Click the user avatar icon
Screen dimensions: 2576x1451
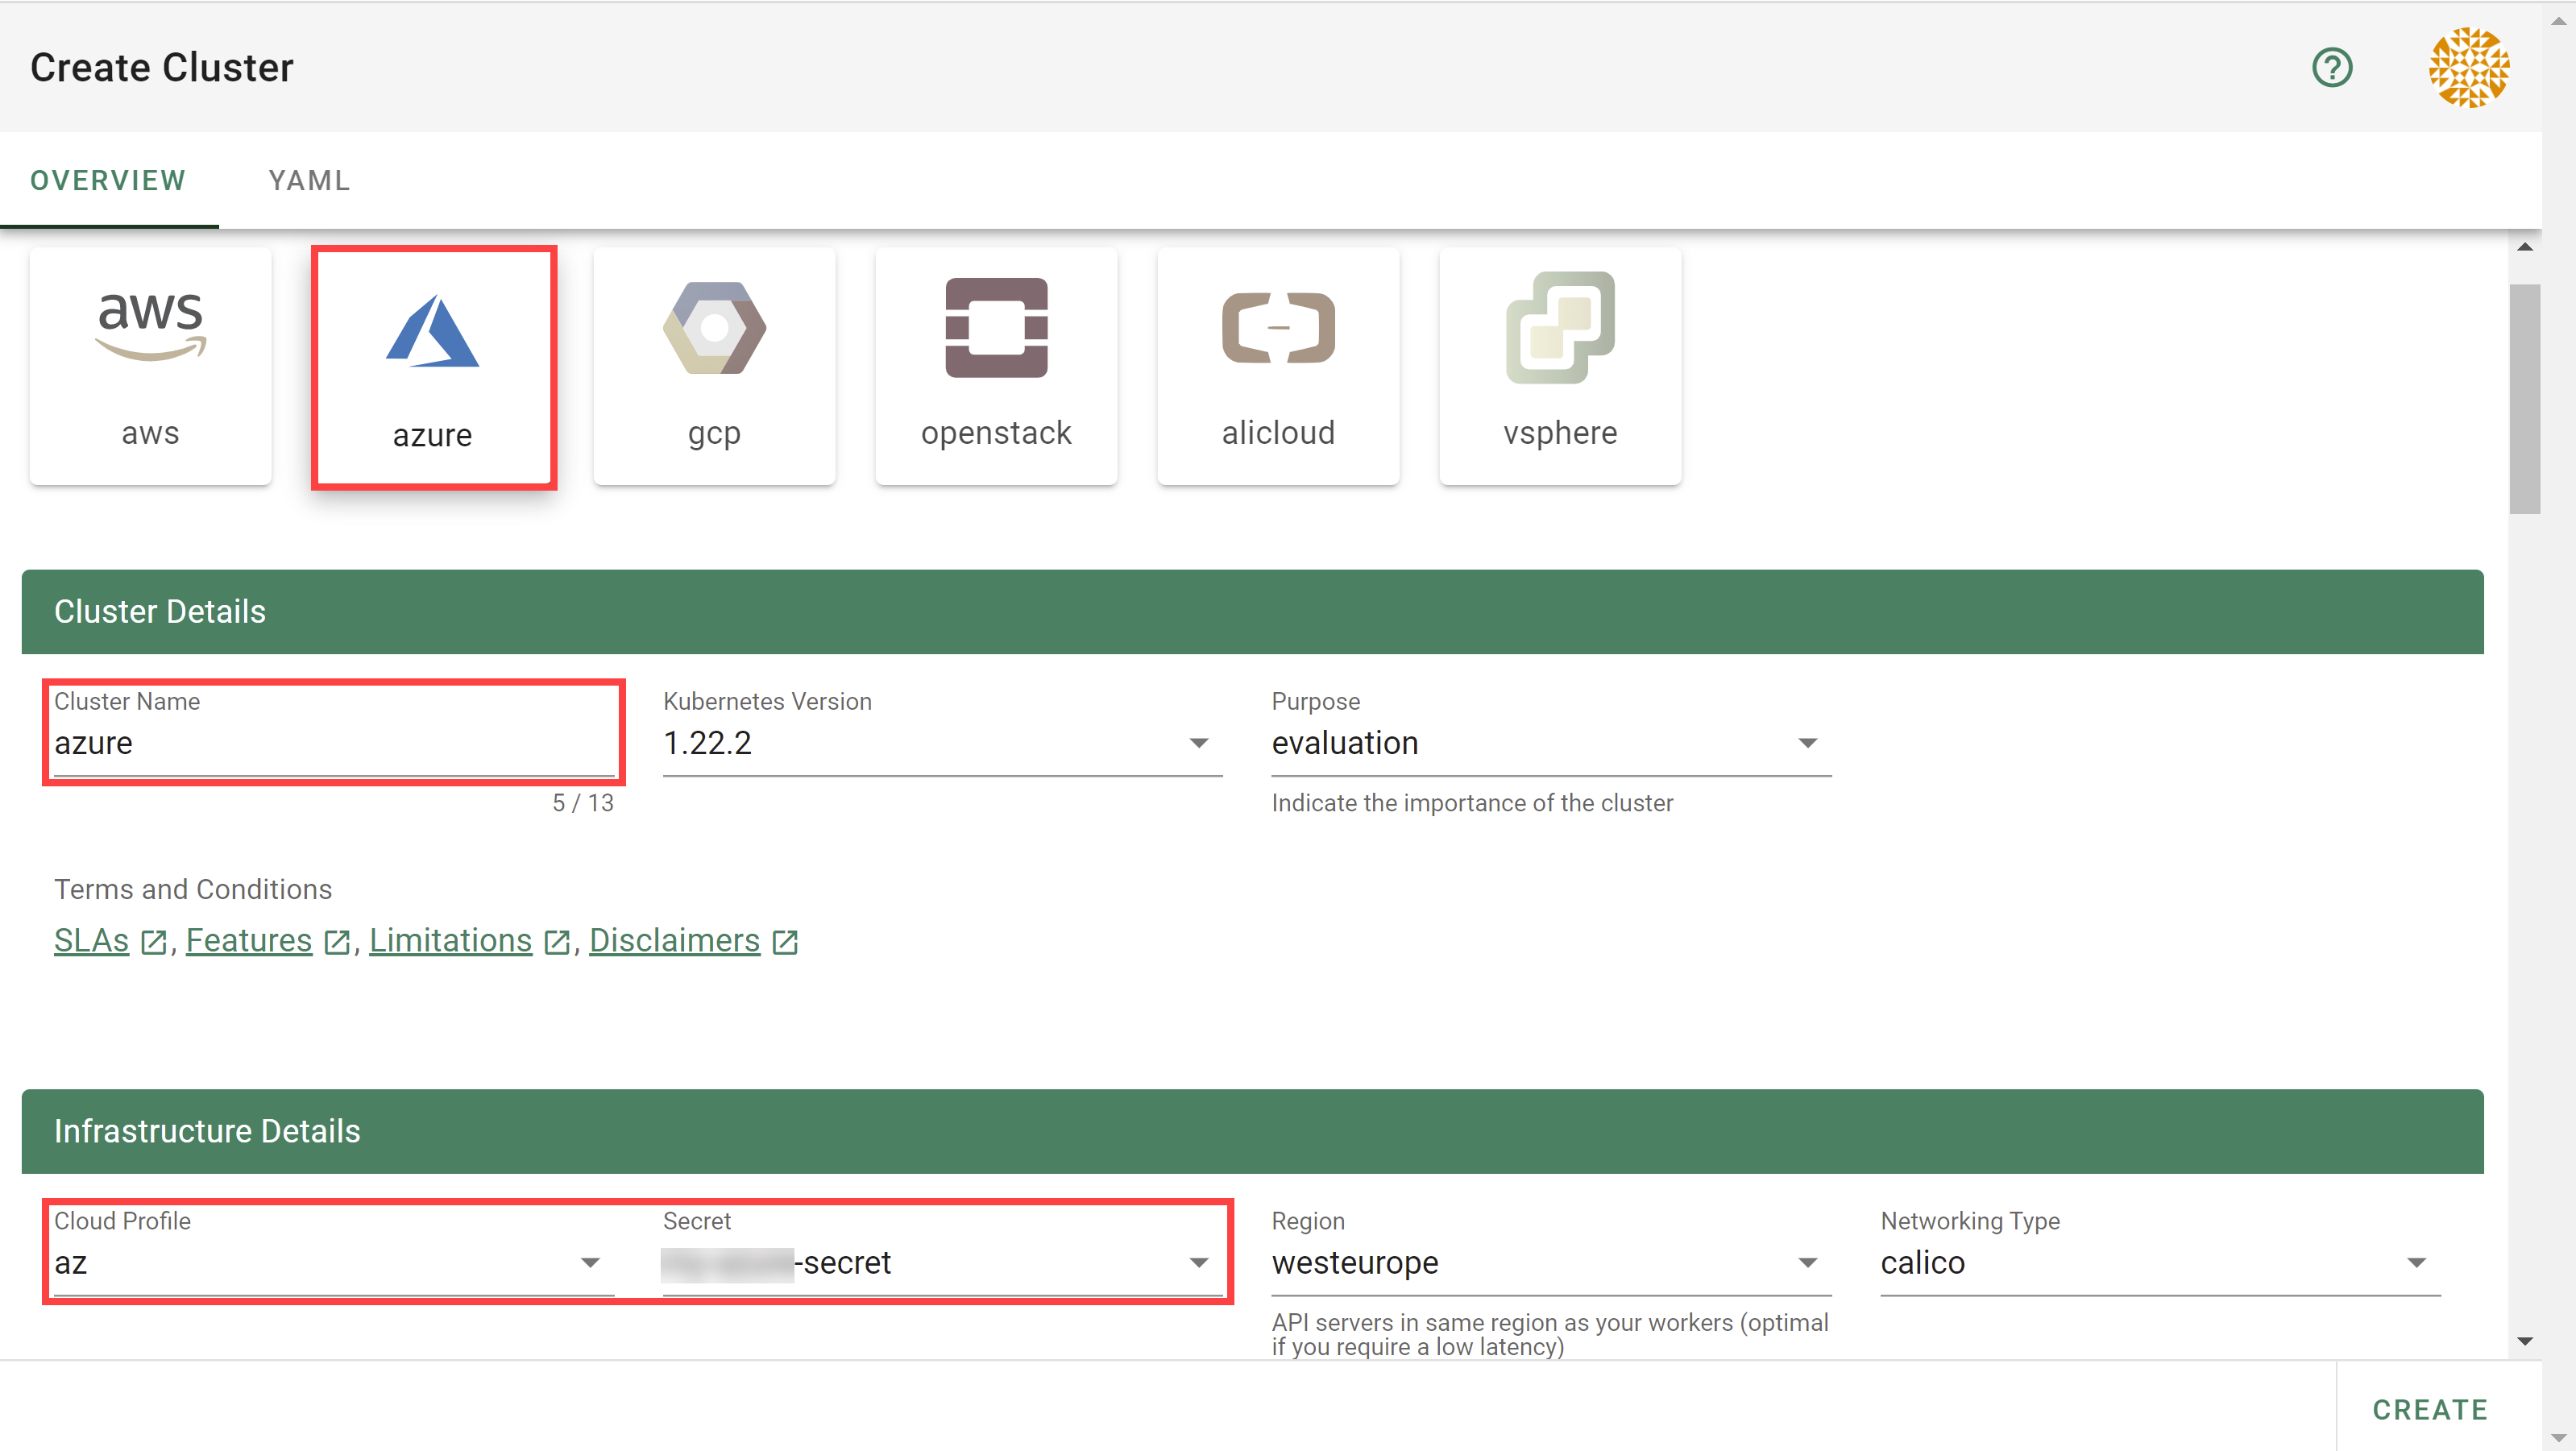[2468, 68]
